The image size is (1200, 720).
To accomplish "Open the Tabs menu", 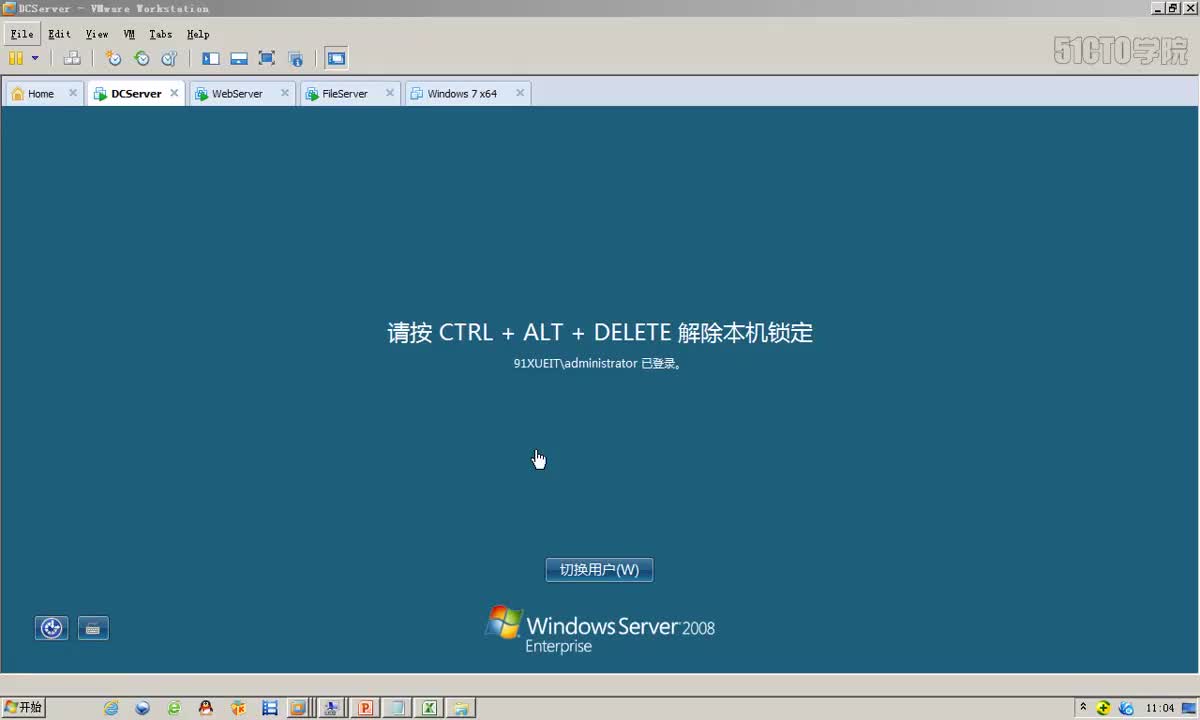I will click(161, 34).
